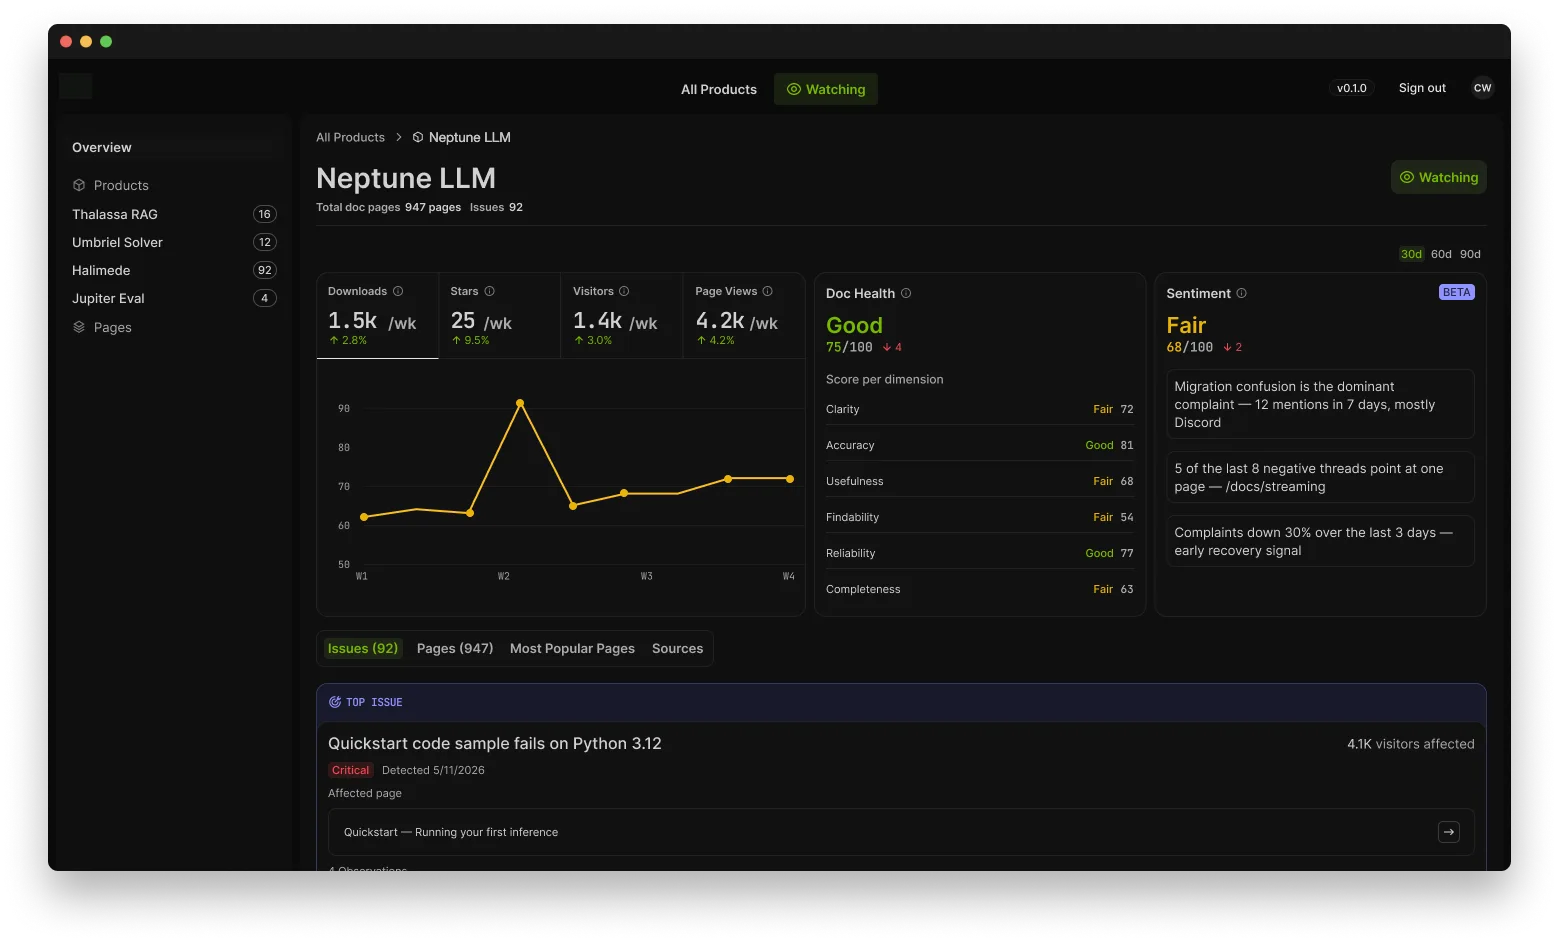Click the CW user avatar
Screen dimensions: 1559x943
(x=1482, y=88)
